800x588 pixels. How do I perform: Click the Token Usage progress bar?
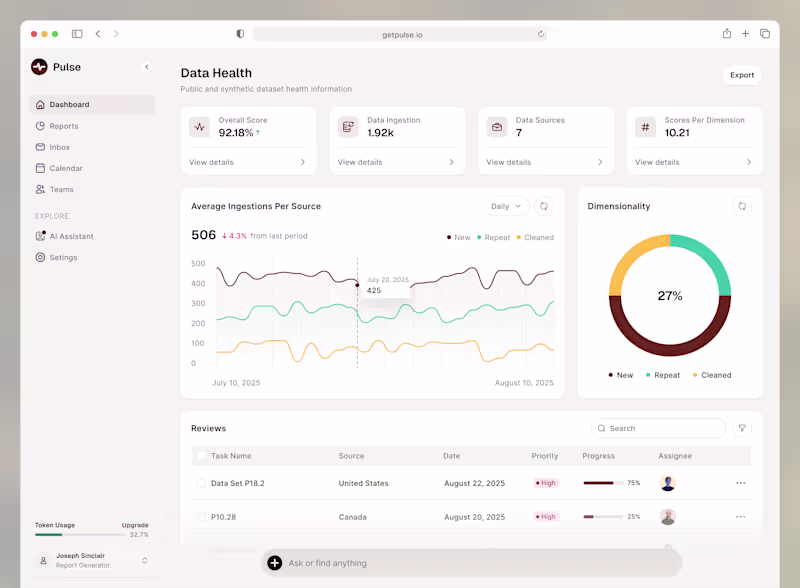tap(80, 534)
